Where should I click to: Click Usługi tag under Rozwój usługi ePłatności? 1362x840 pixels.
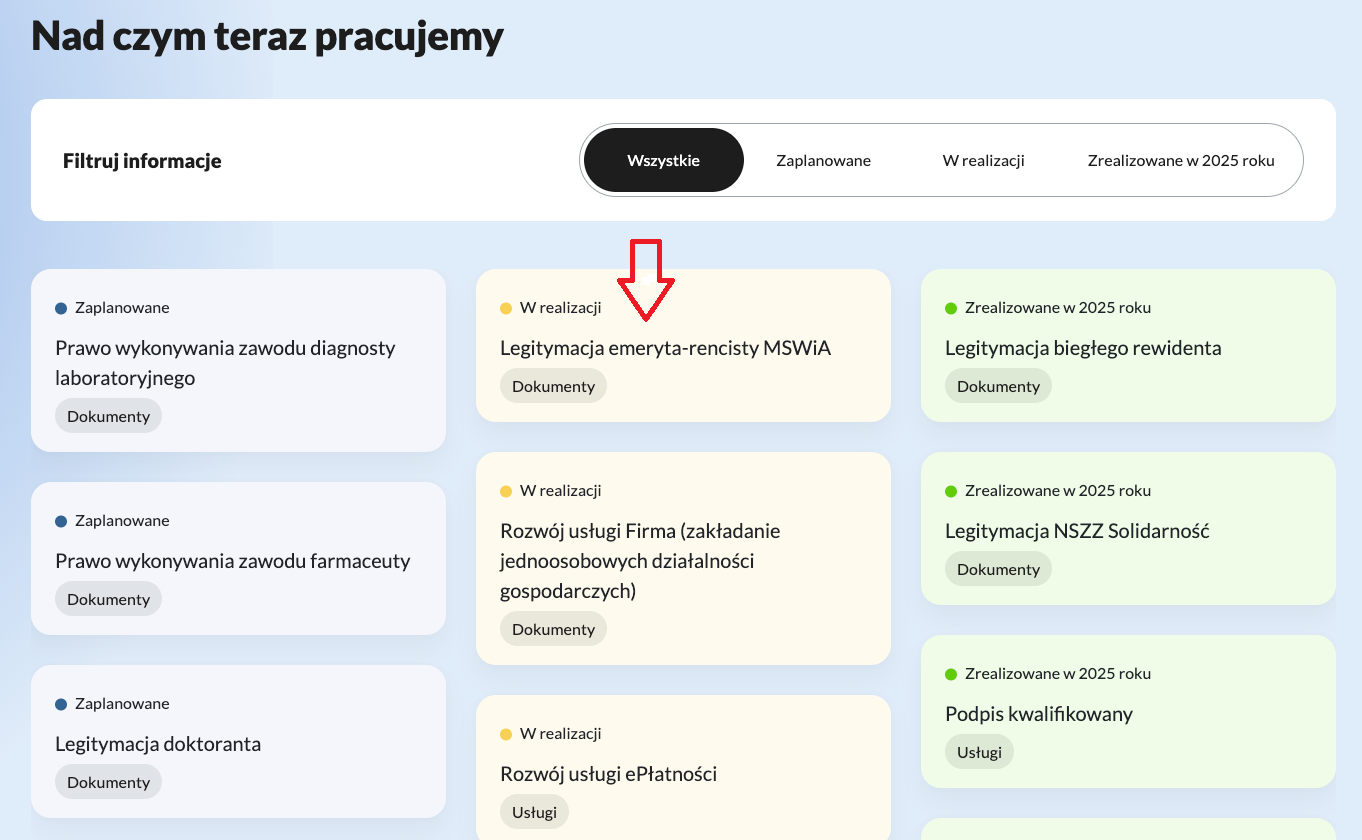[x=534, y=813]
